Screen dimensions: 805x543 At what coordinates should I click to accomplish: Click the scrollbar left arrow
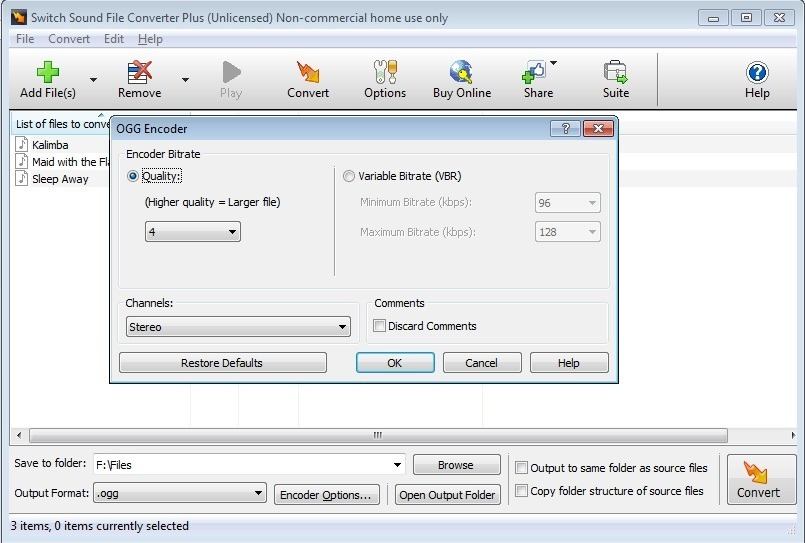click(x=19, y=435)
